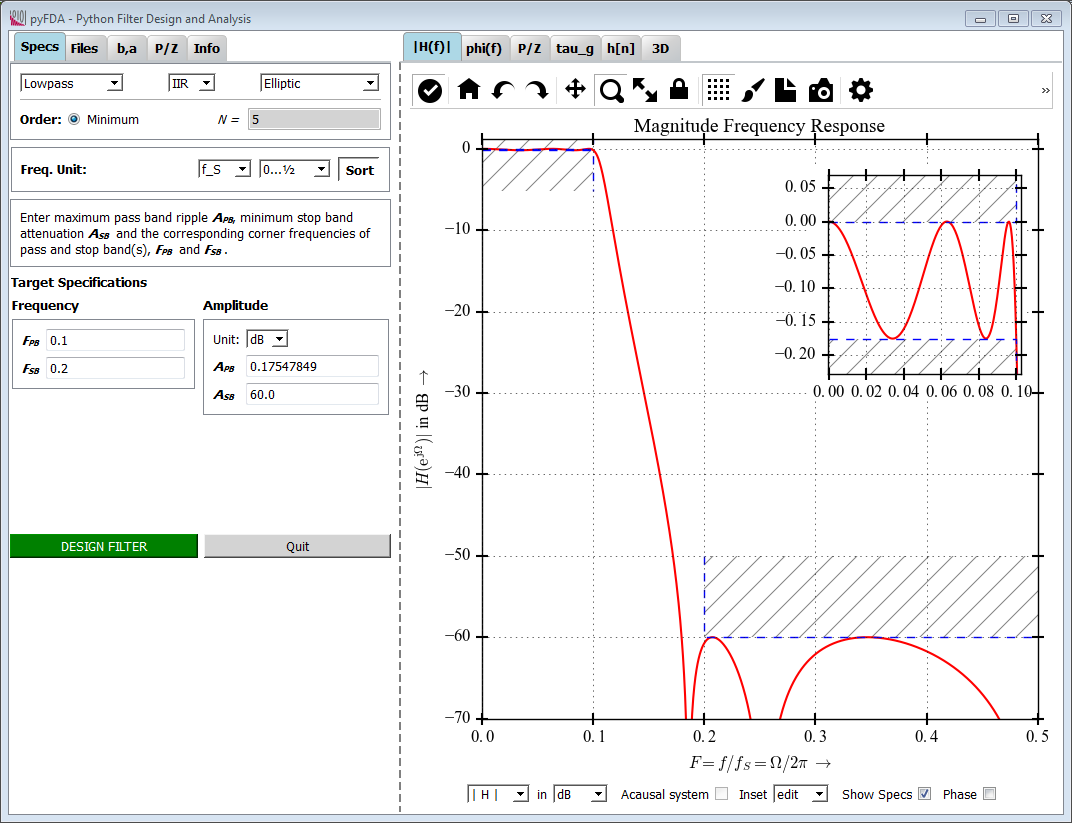
Task: Toggle the Acausal system checkbox
Action: 721,794
